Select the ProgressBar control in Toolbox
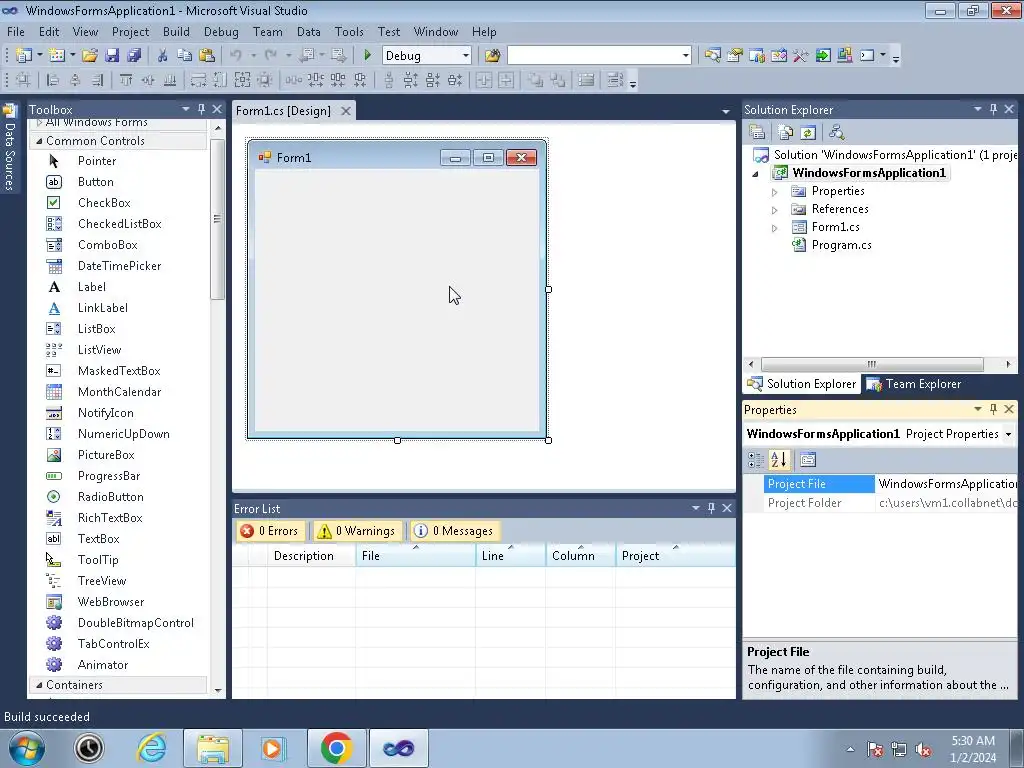1024x768 pixels. tap(108, 475)
